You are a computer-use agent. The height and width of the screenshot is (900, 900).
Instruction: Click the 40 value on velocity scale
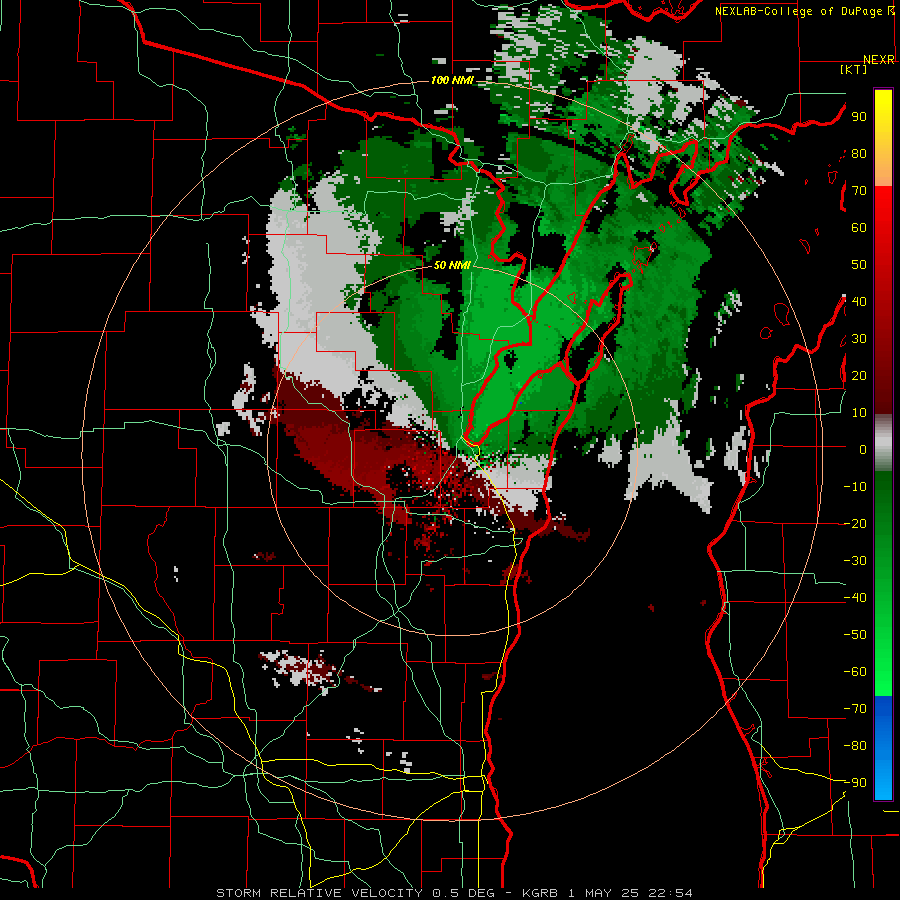[x=859, y=302]
